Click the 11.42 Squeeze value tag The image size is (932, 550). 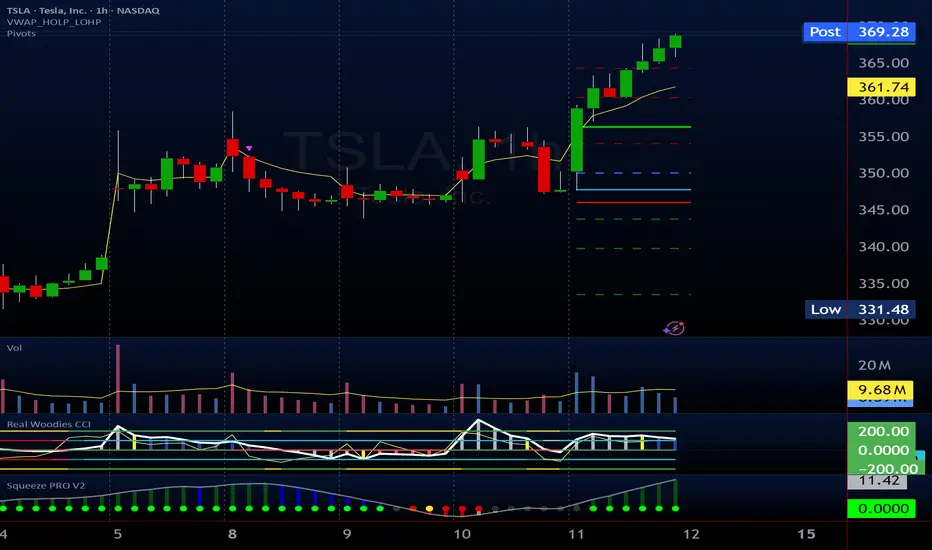point(877,480)
